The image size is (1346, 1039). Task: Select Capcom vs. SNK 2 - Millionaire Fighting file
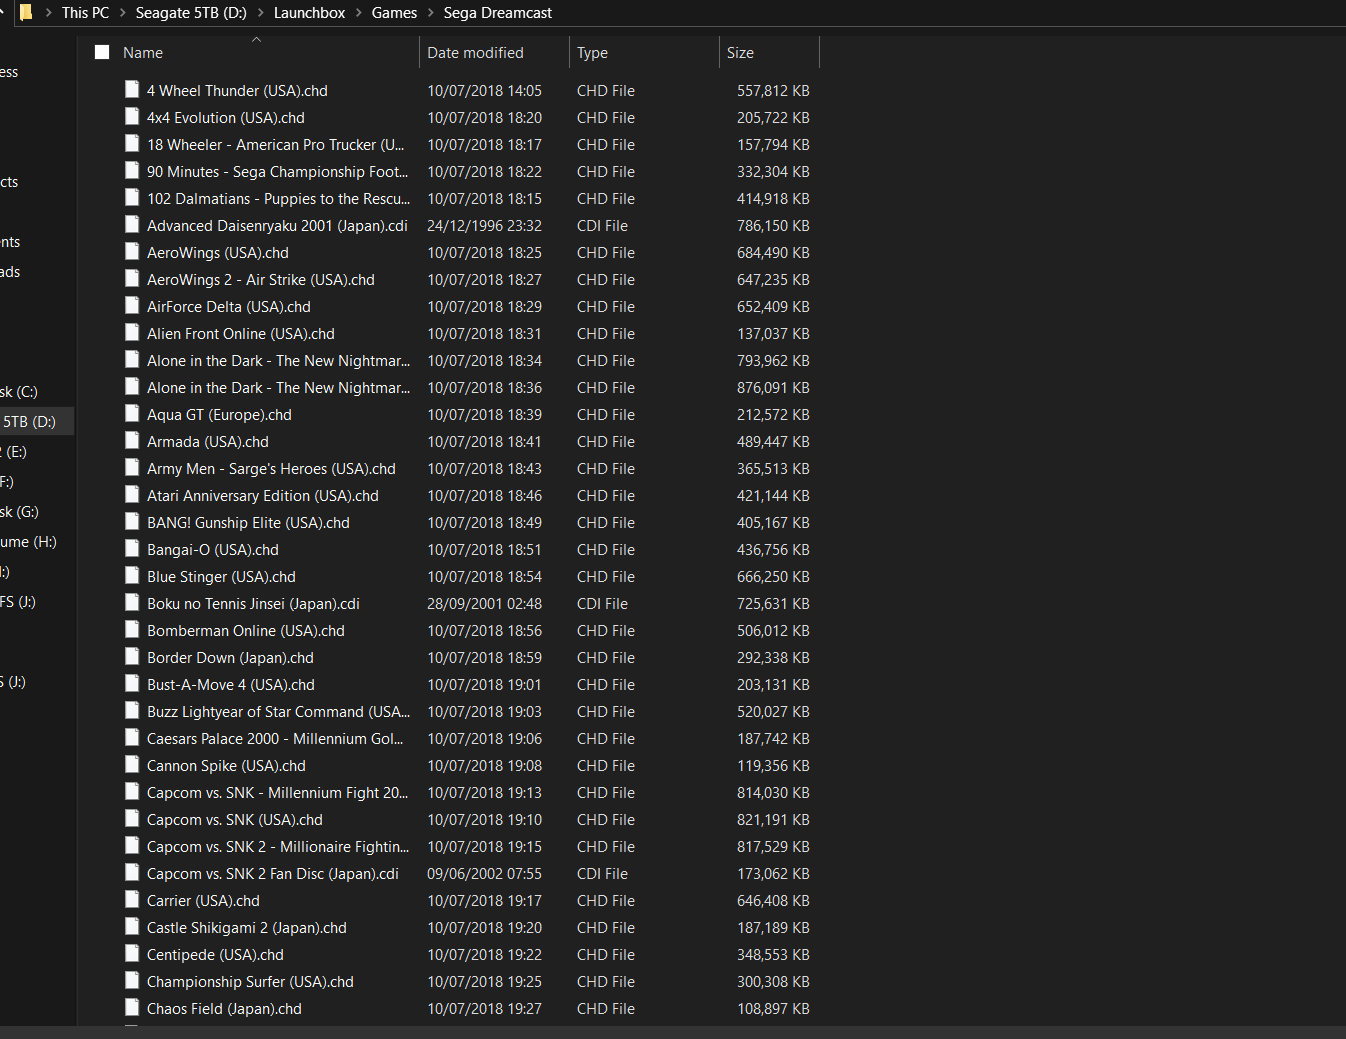(278, 847)
